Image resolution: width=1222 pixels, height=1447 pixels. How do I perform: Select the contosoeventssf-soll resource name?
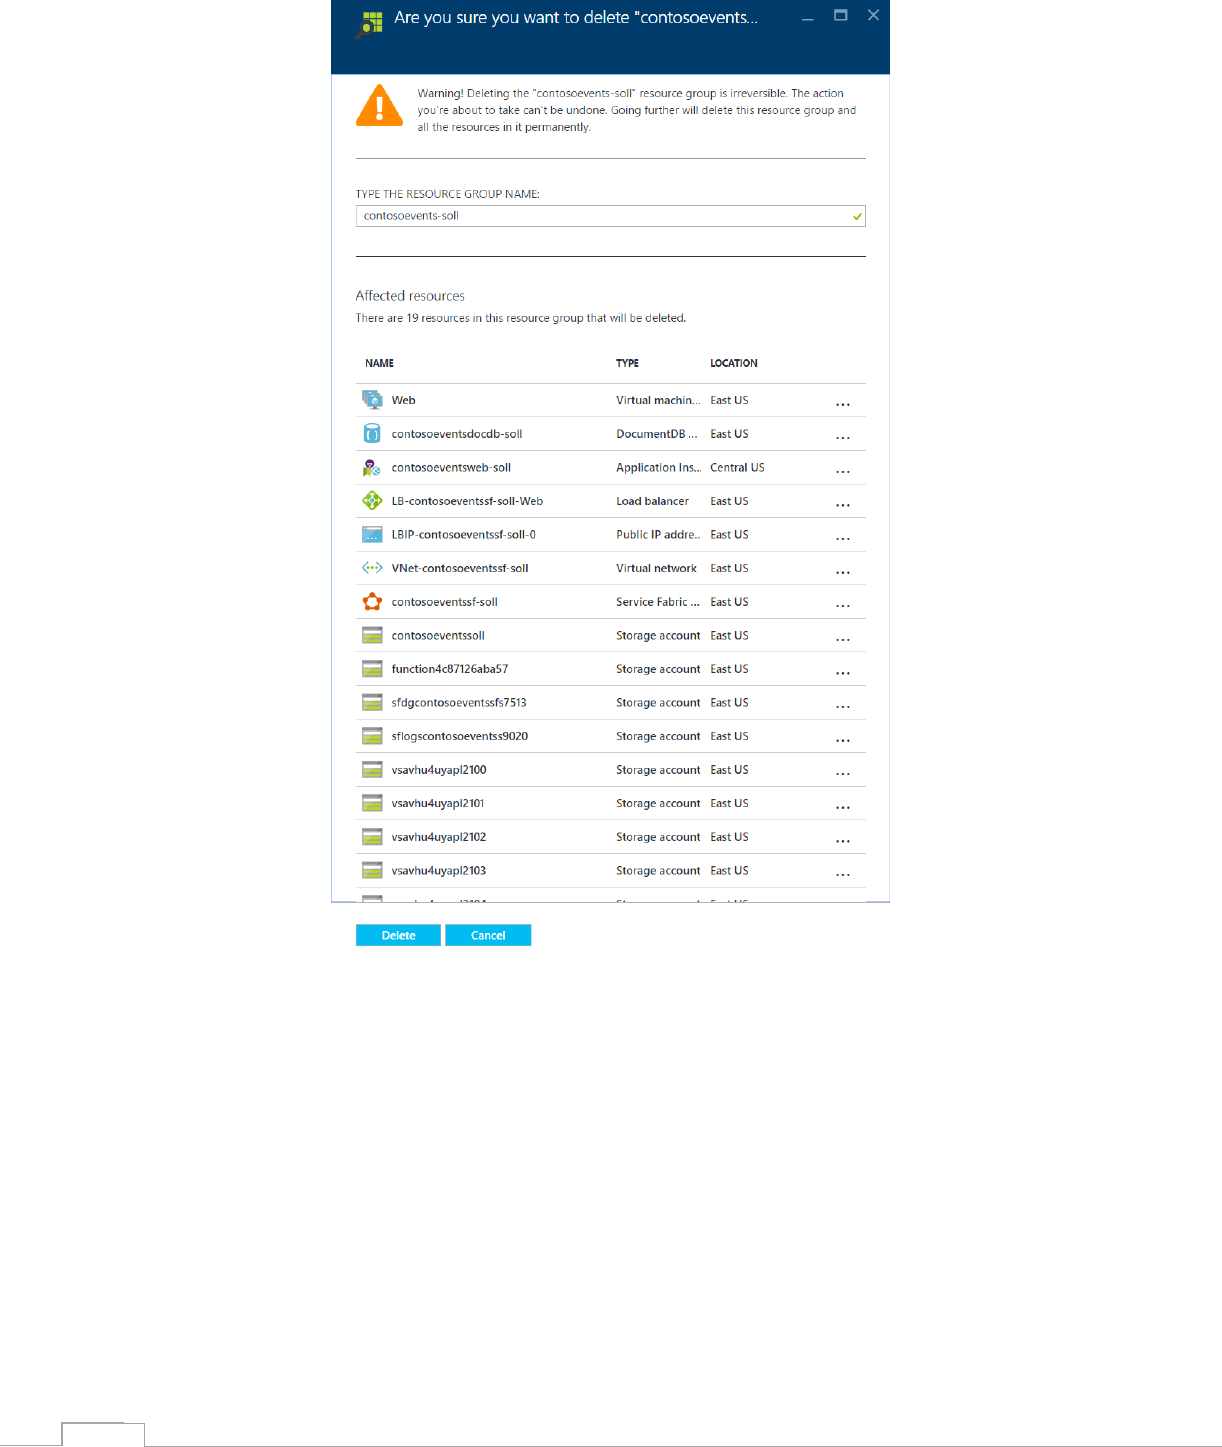[x=444, y=602]
